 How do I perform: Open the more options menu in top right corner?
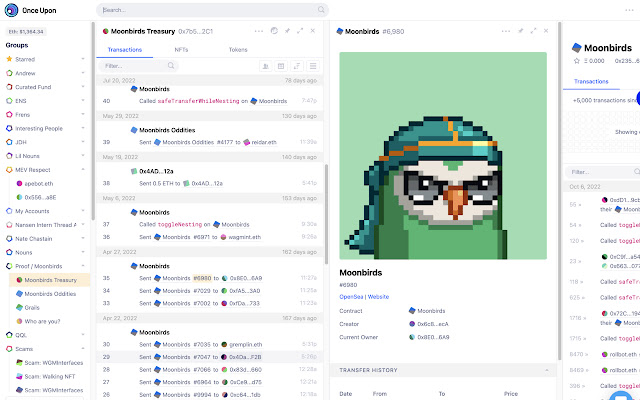click(x=629, y=10)
